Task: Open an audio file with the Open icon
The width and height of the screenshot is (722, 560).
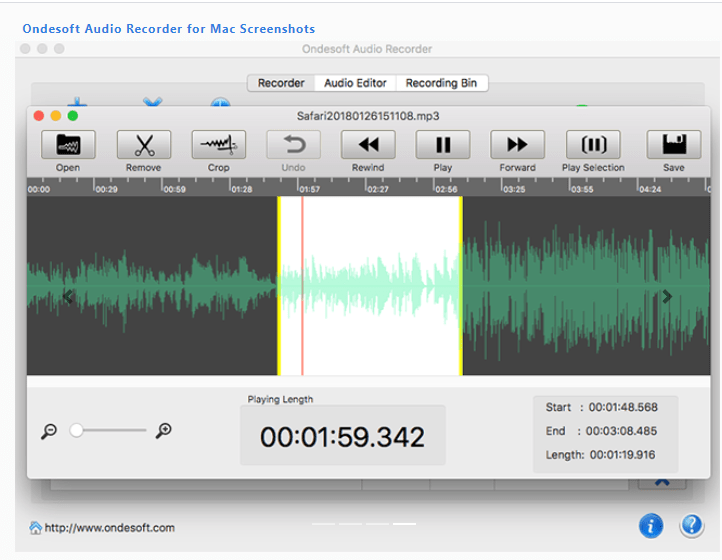Action: tap(68, 145)
